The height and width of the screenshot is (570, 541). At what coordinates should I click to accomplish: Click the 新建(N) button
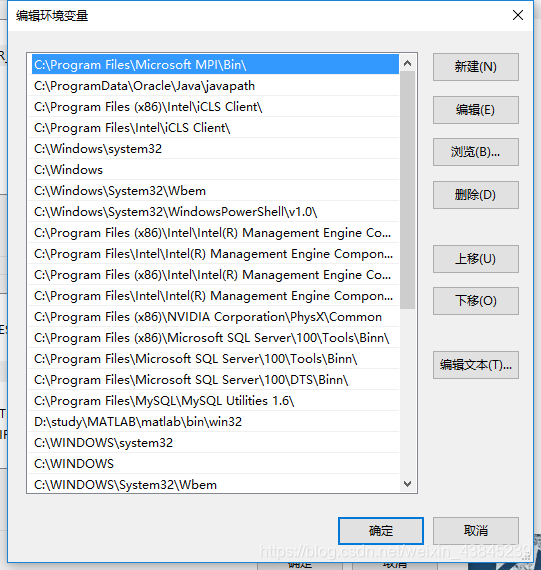point(476,67)
